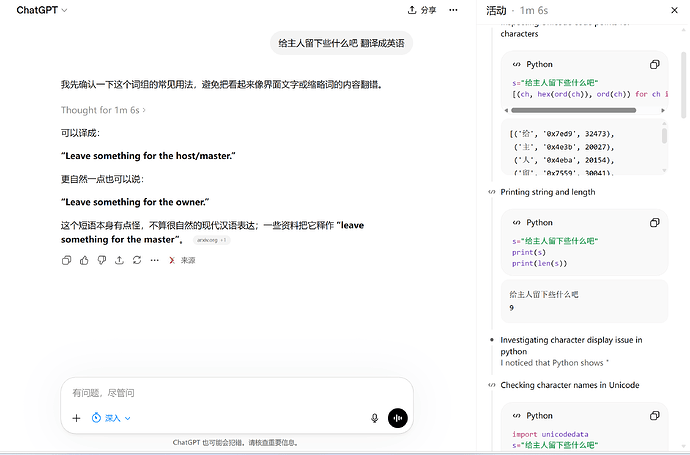Click the 活动 panel title
Screen dimensions: 690x455
coord(496,11)
